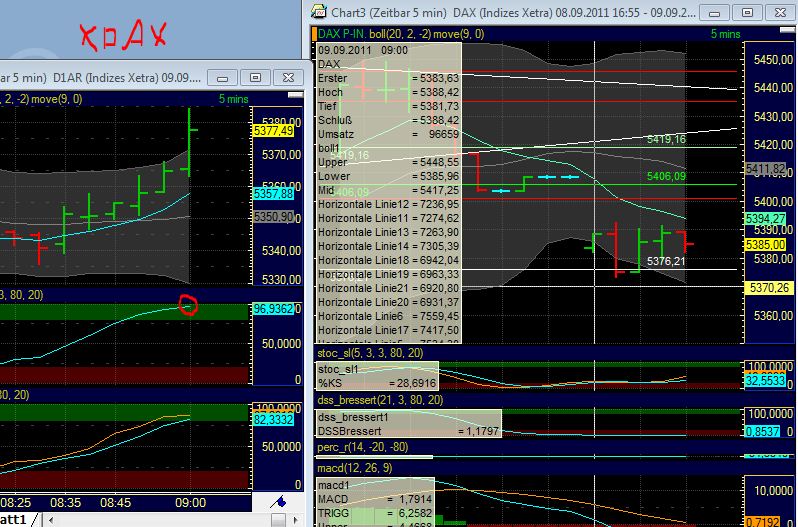798x527 pixels.
Task: Click the 'Horizontale Linie13 = 7263,90' row
Action: point(388,232)
